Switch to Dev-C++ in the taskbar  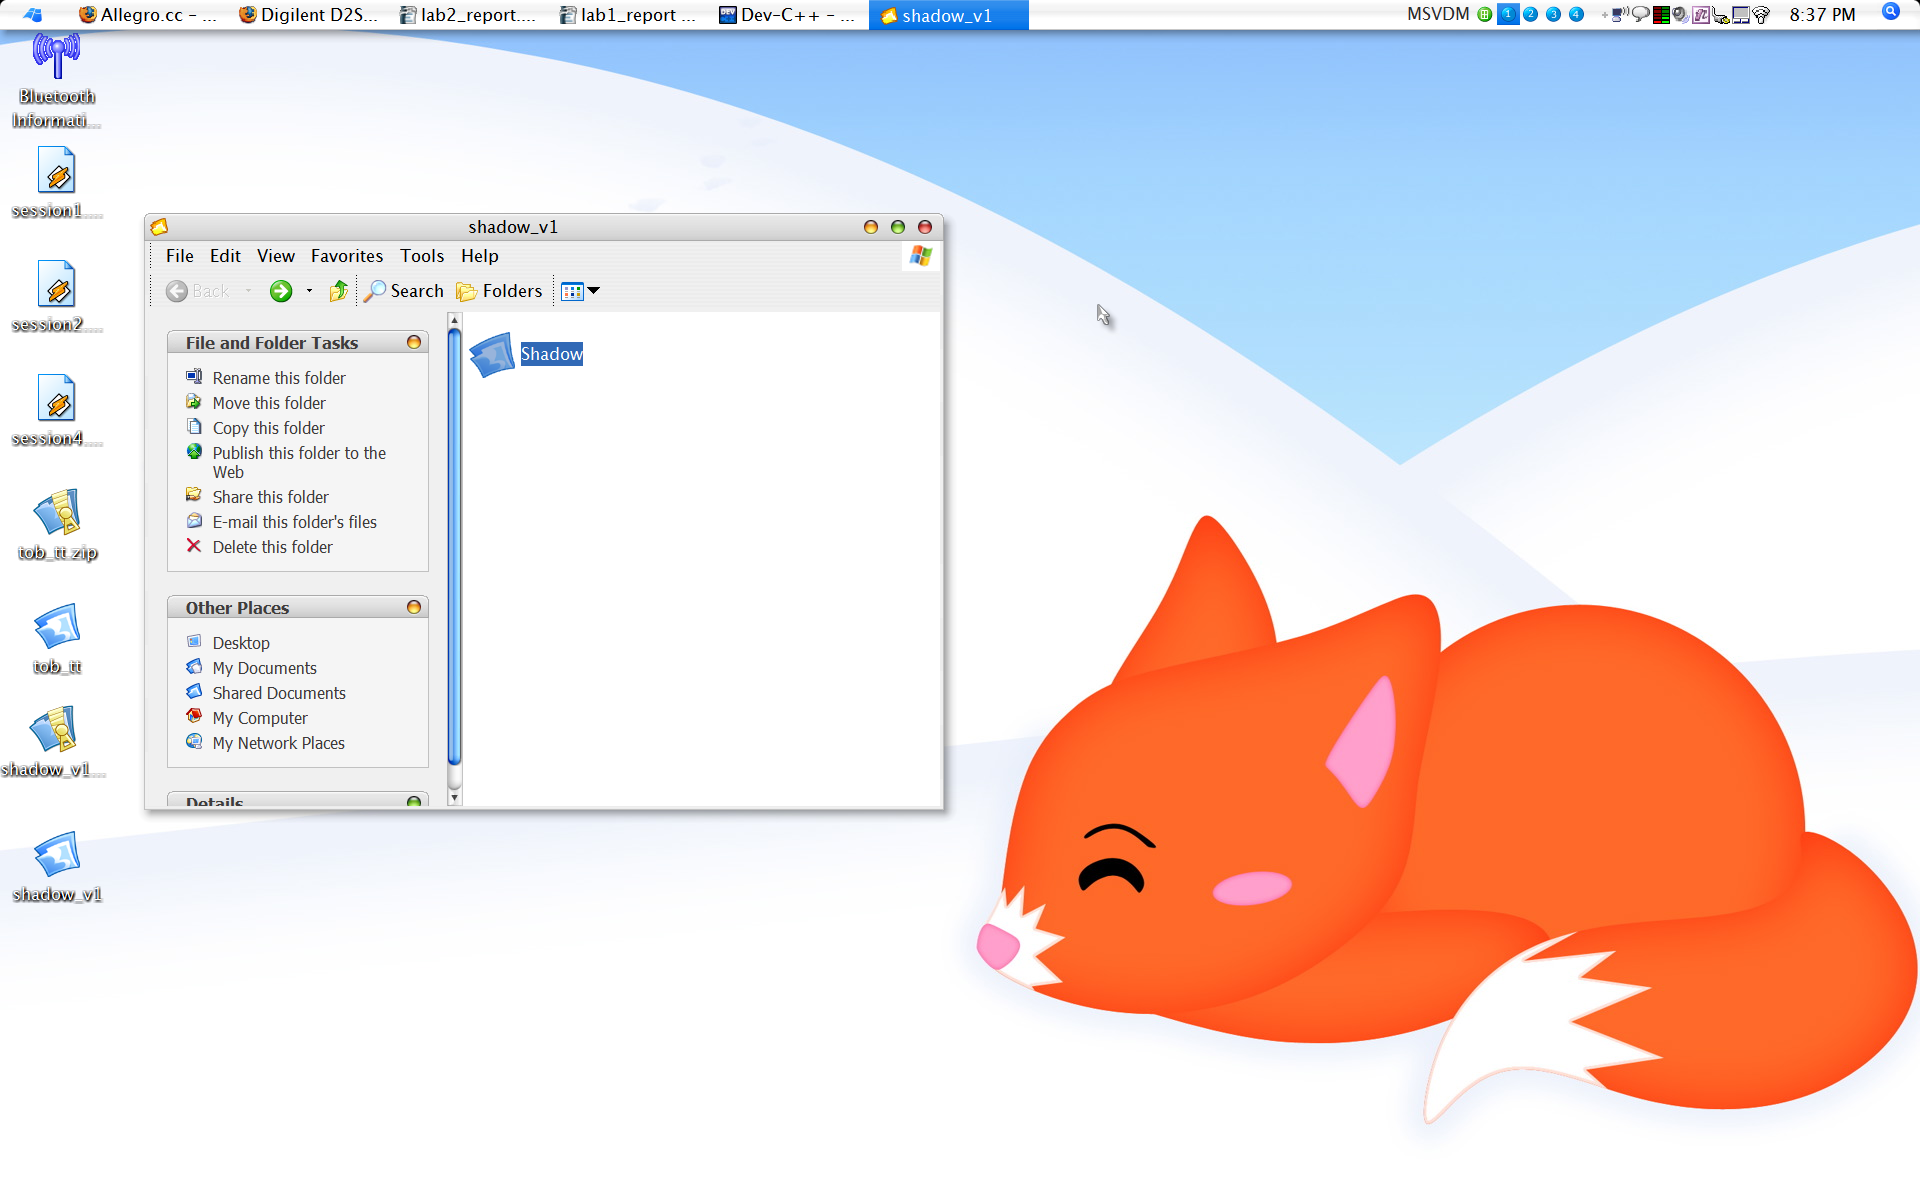point(787,15)
